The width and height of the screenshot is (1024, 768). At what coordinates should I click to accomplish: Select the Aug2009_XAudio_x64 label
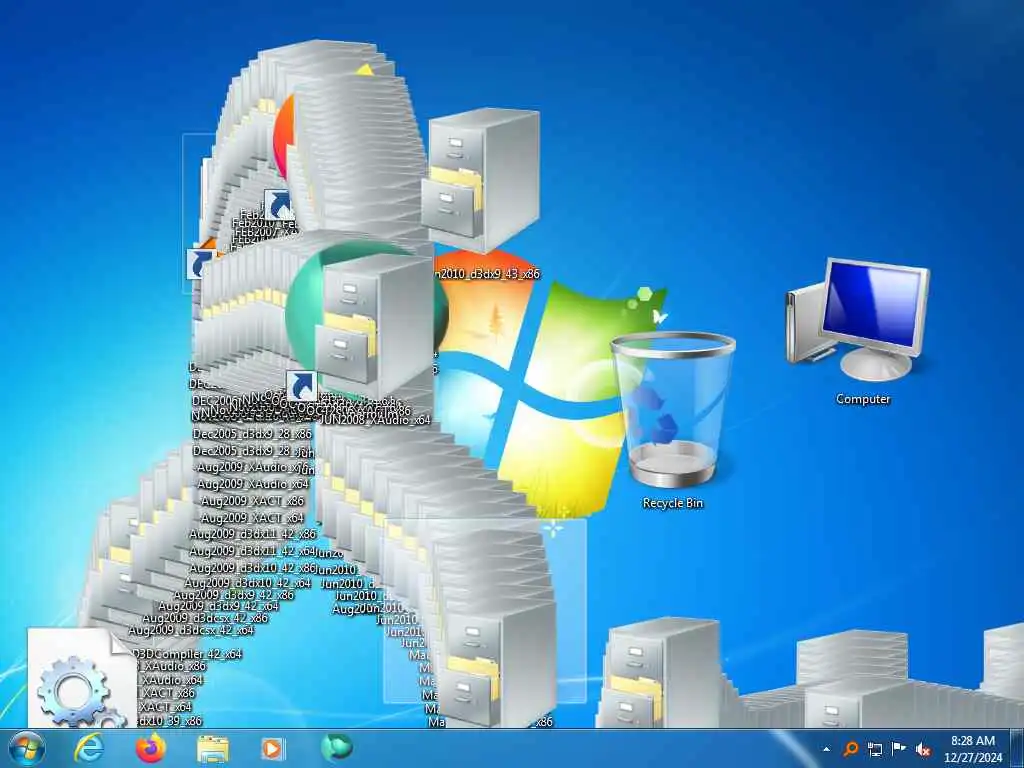point(253,484)
